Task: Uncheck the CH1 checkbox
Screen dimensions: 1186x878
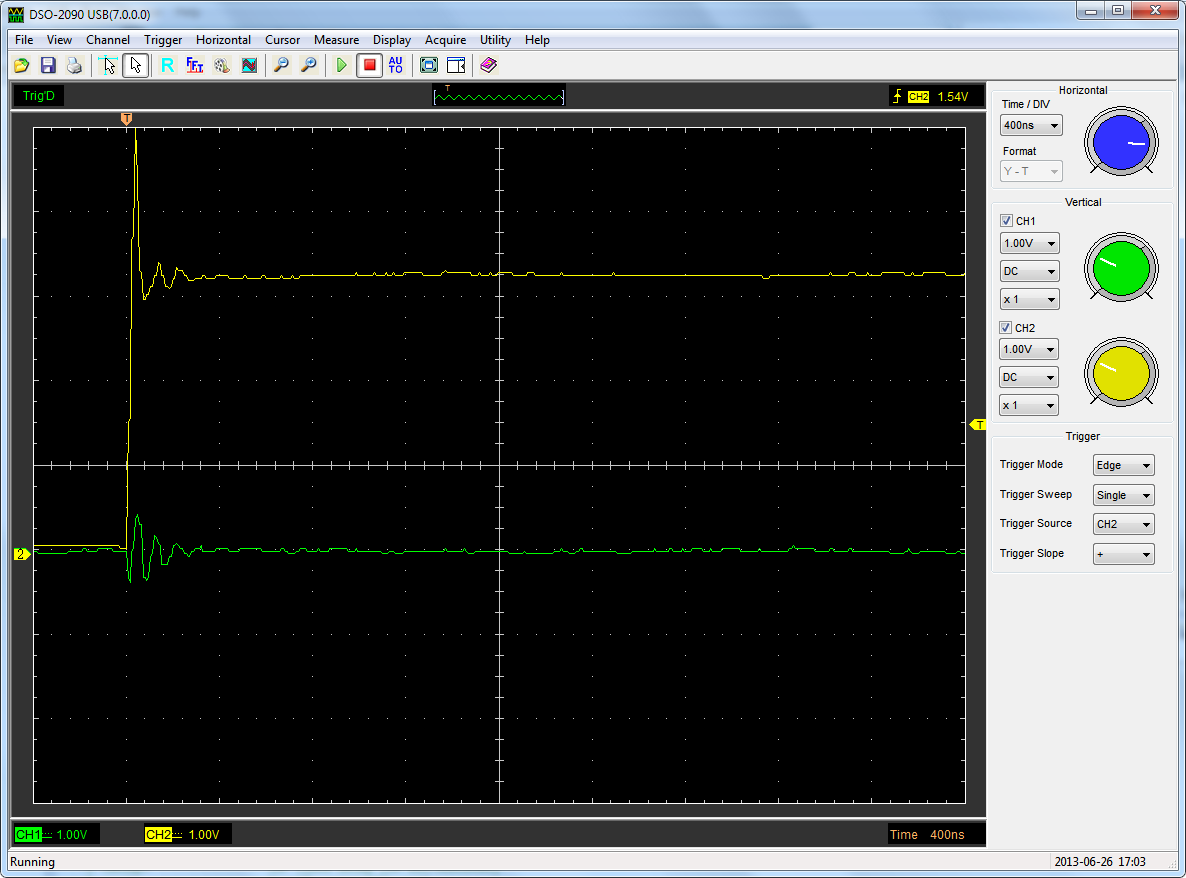Action: pyautogui.click(x=1006, y=221)
